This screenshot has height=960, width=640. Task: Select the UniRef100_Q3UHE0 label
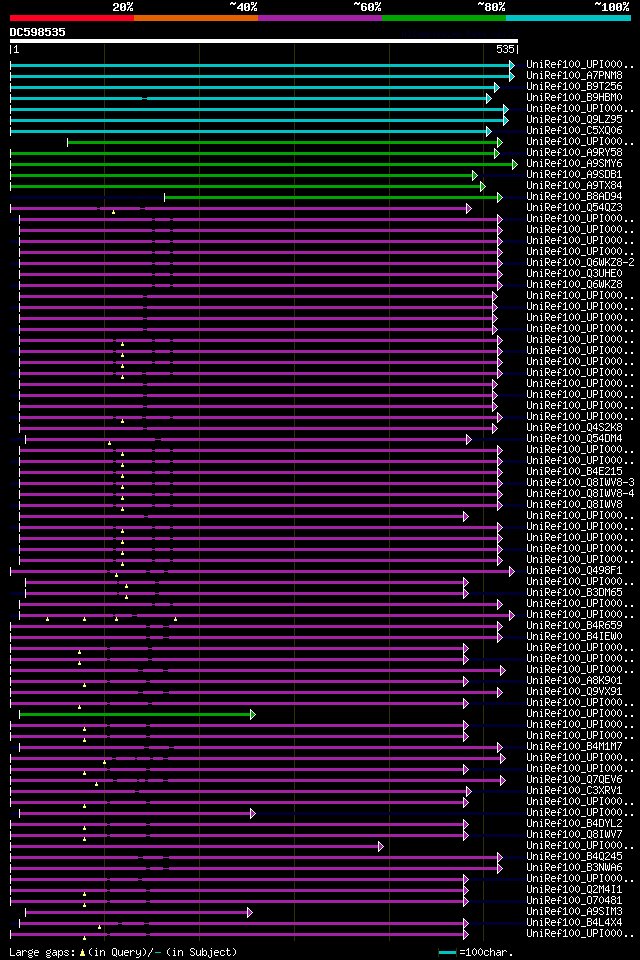[574, 274]
